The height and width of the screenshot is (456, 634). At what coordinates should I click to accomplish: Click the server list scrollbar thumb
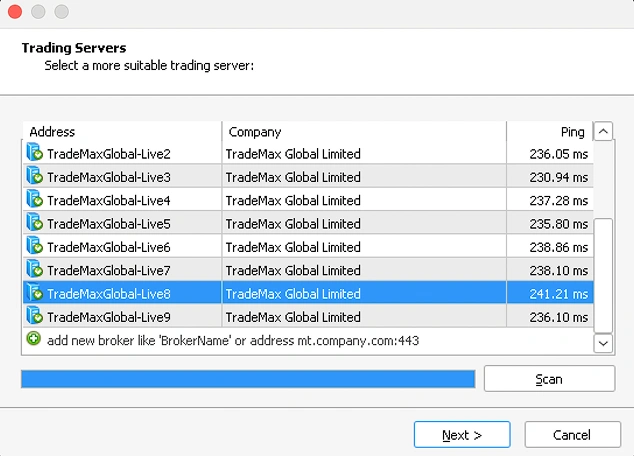(603, 275)
